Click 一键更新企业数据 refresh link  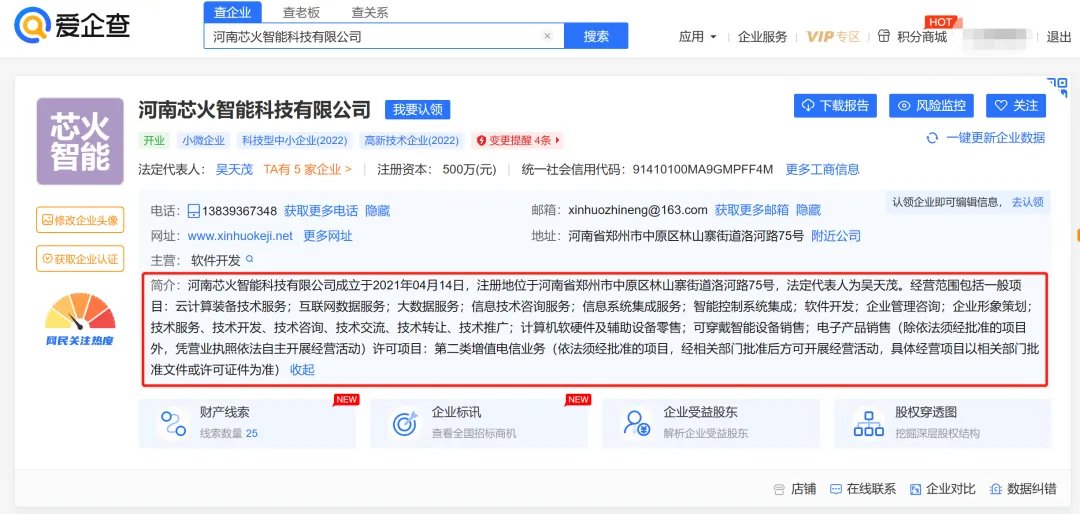986,138
